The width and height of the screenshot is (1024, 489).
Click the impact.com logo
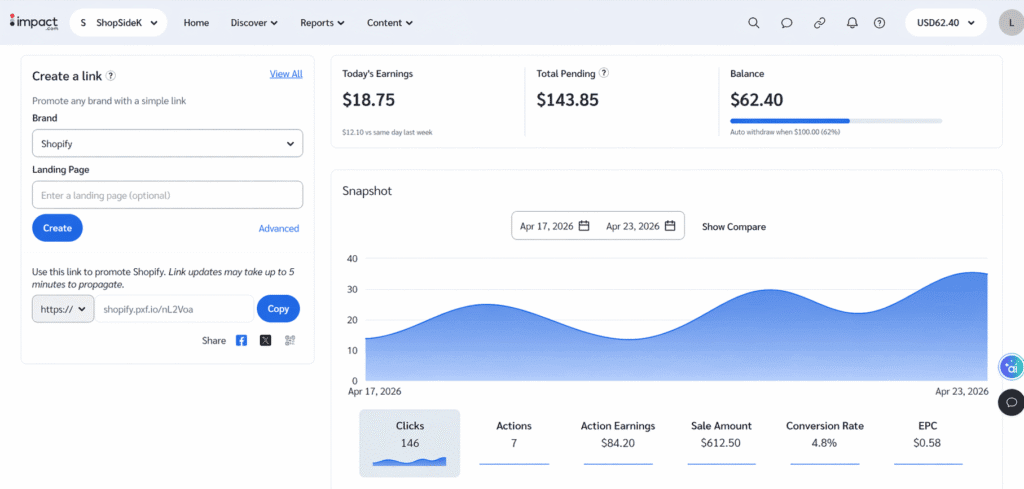tap(34, 22)
